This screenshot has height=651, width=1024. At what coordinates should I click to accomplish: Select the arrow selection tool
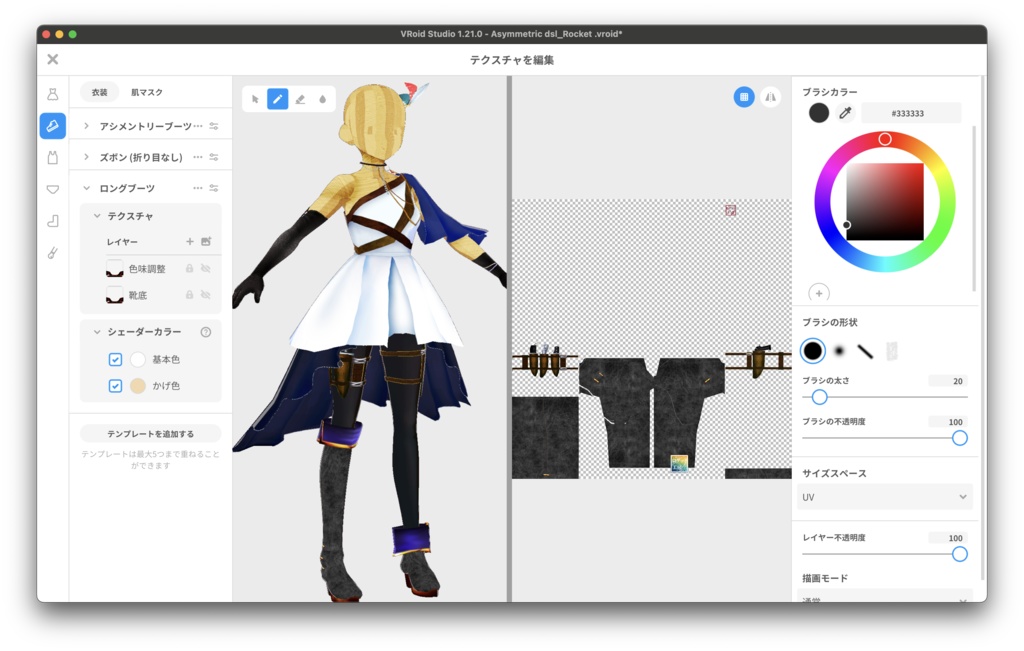(x=254, y=98)
